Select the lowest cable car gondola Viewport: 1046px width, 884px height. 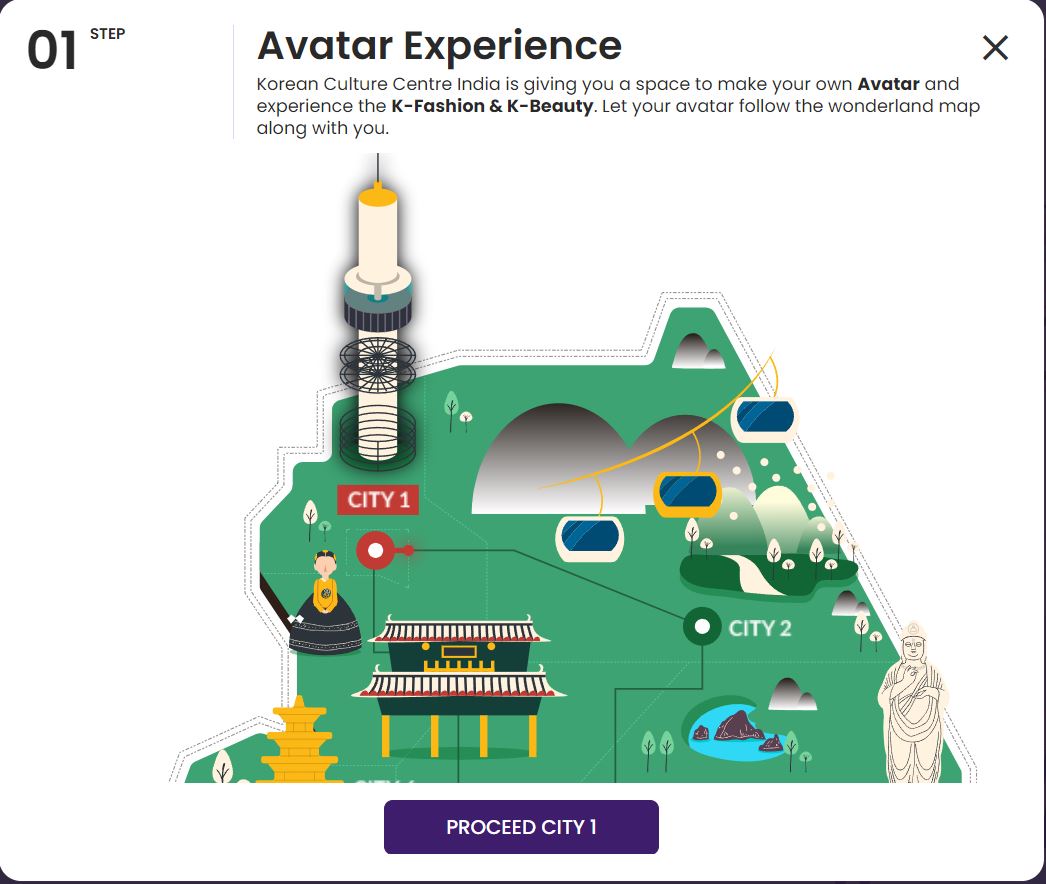click(x=590, y=539)
